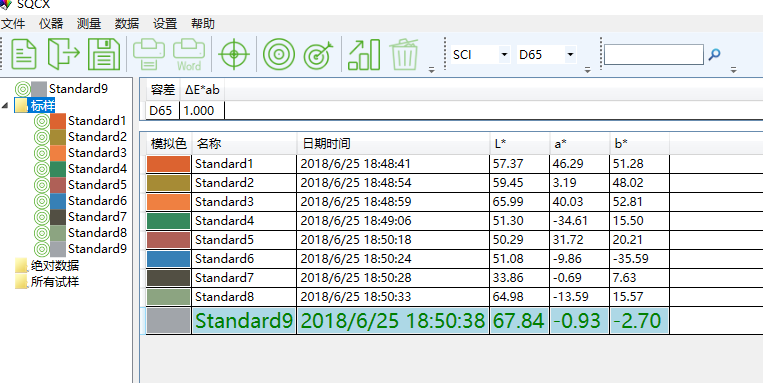Click the D65 cell in tolerance table

point(163,111)
